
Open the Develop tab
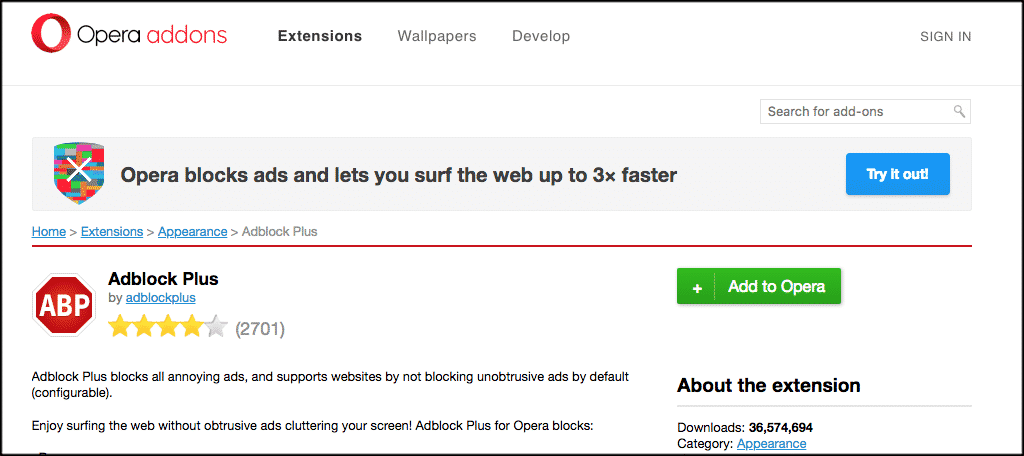tap(541, 36)
